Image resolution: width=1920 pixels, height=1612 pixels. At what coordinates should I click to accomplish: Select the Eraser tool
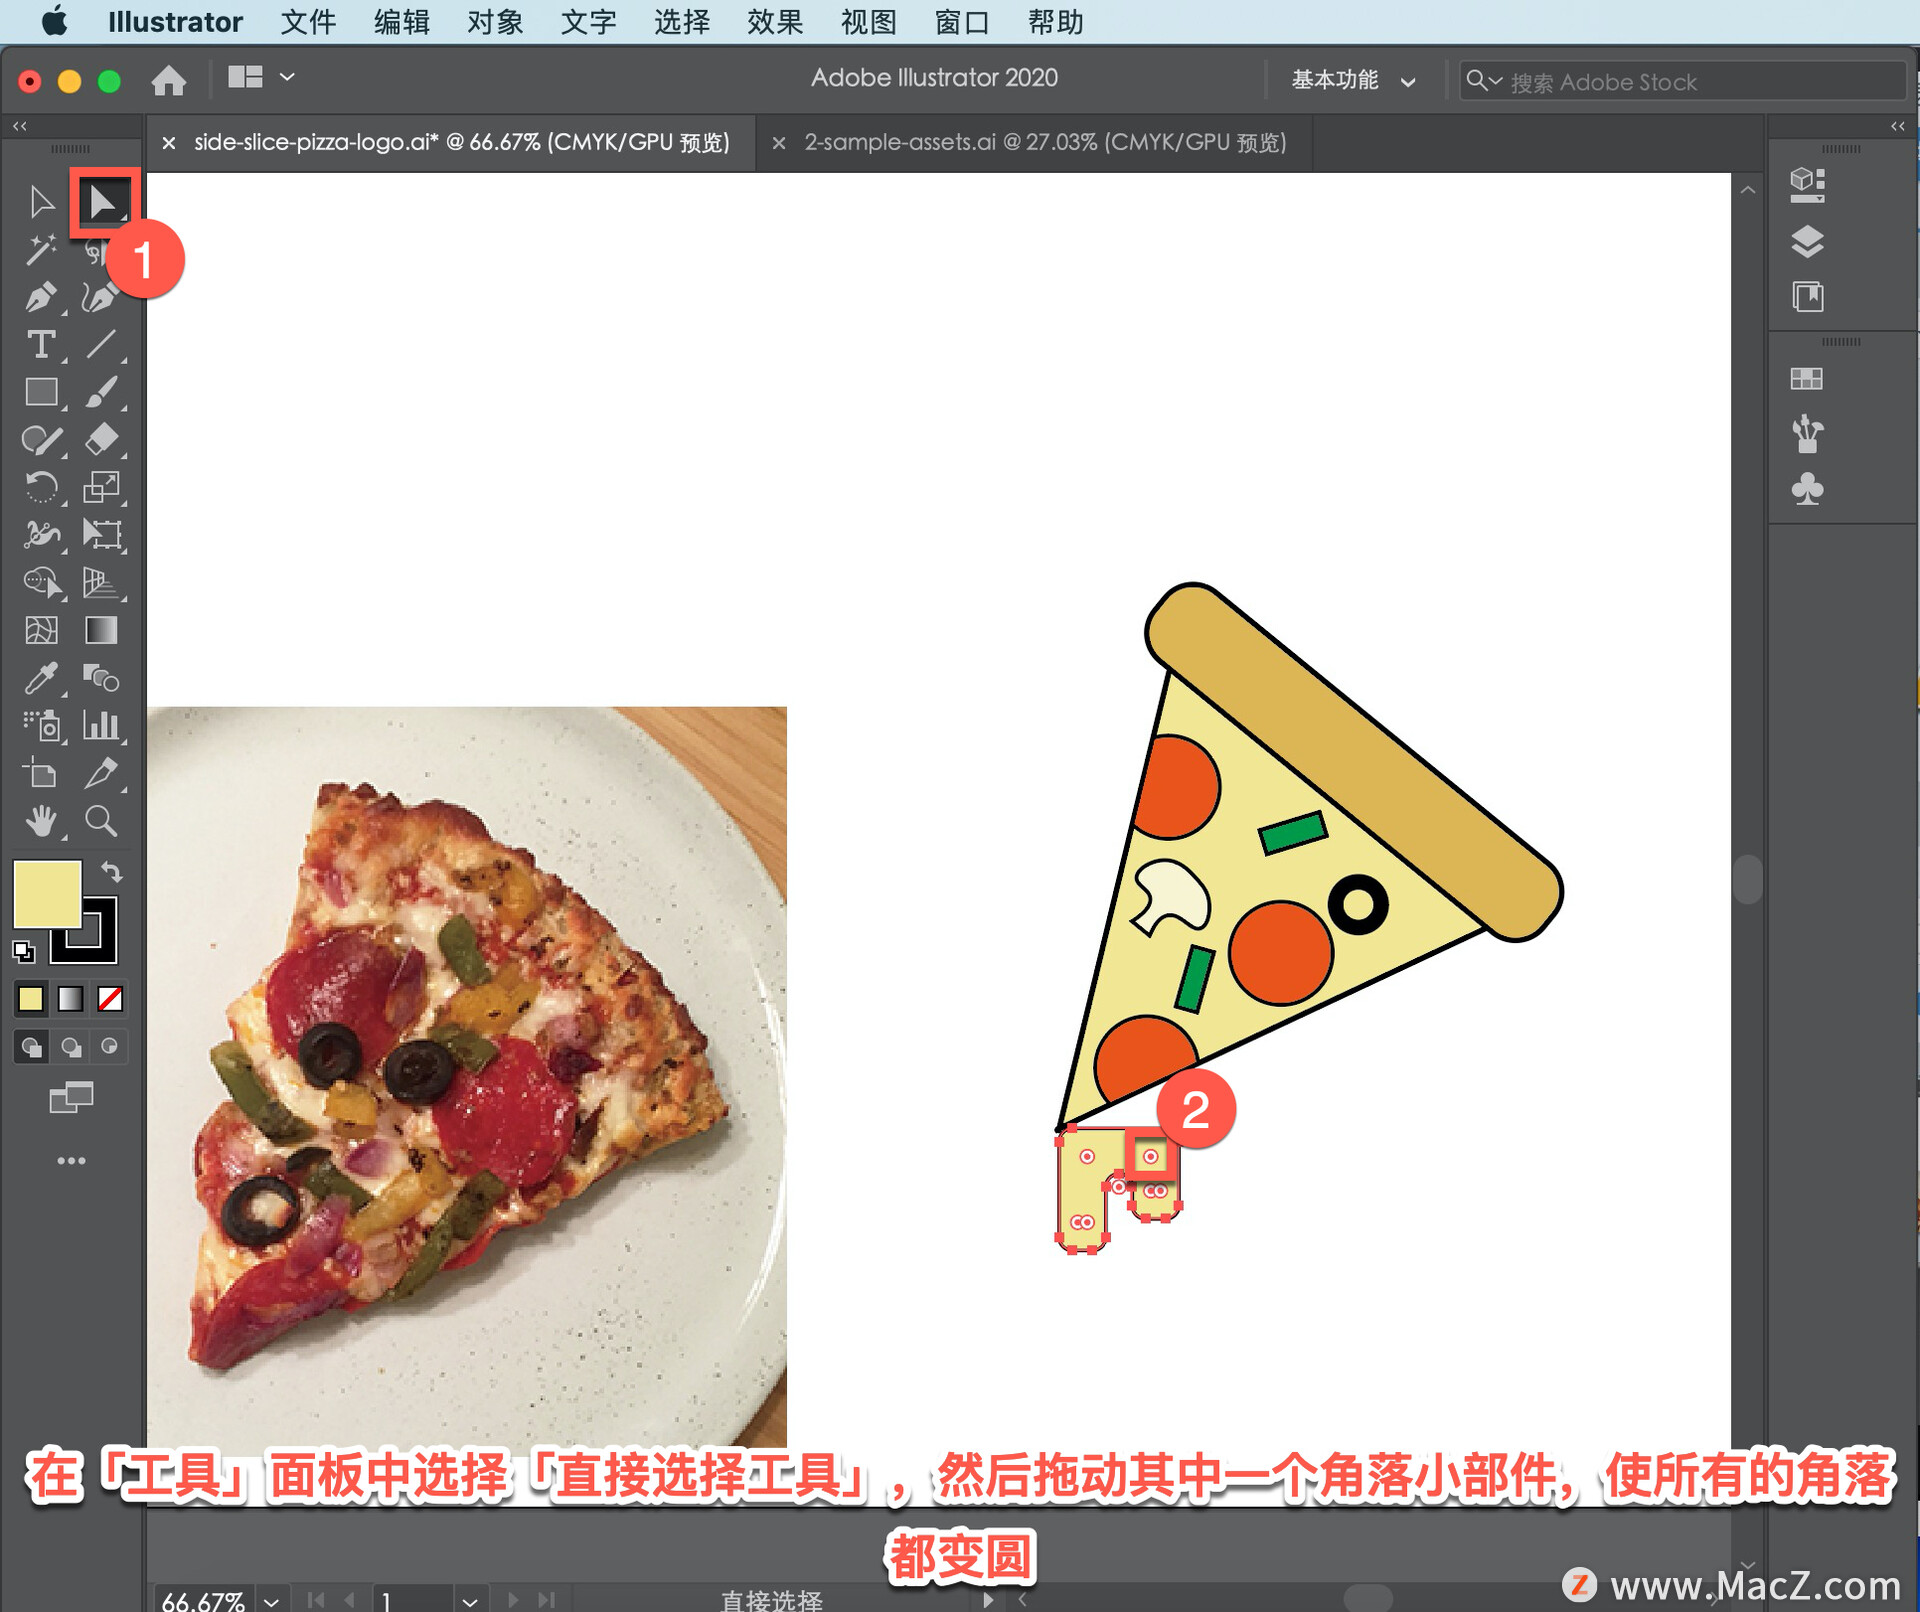point(101,440)
